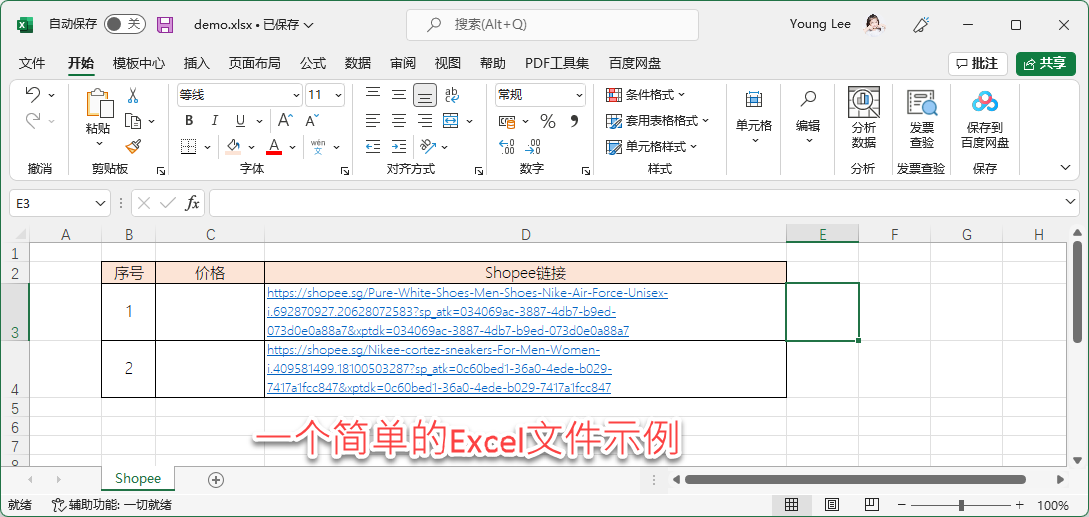Switch to the 百度网盘 tab

pos(635,63)
